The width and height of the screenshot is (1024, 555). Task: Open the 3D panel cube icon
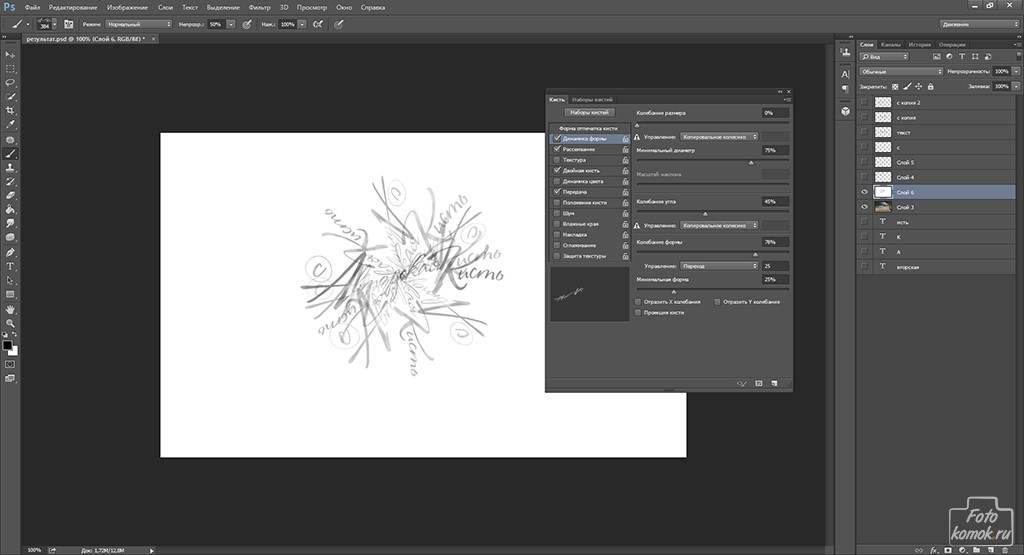coord(845,111)
